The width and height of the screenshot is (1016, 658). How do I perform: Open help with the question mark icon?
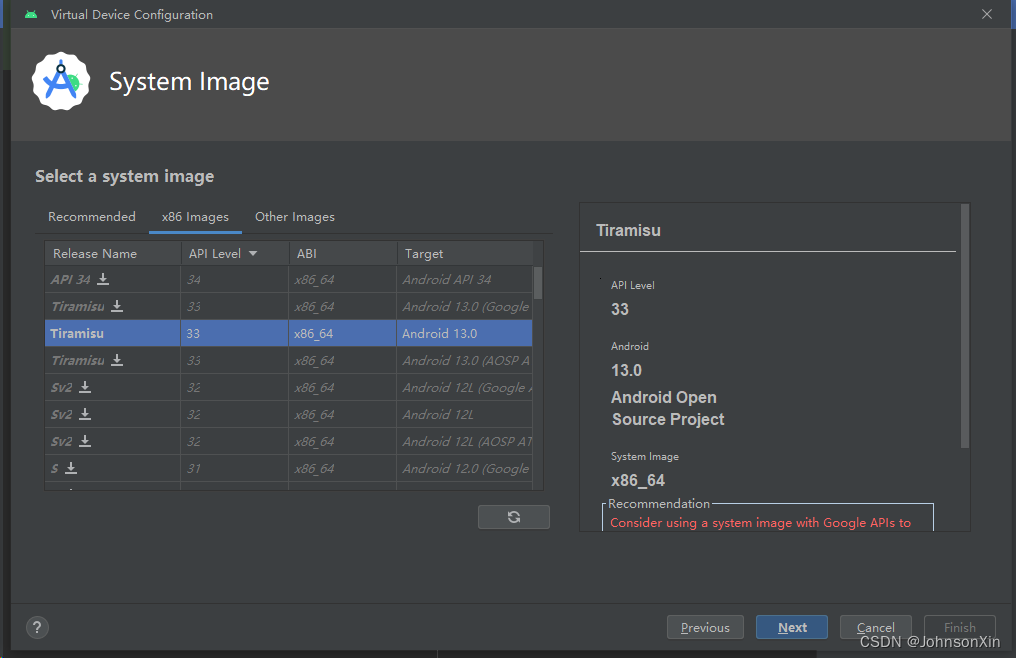click(x=38, y=627)
